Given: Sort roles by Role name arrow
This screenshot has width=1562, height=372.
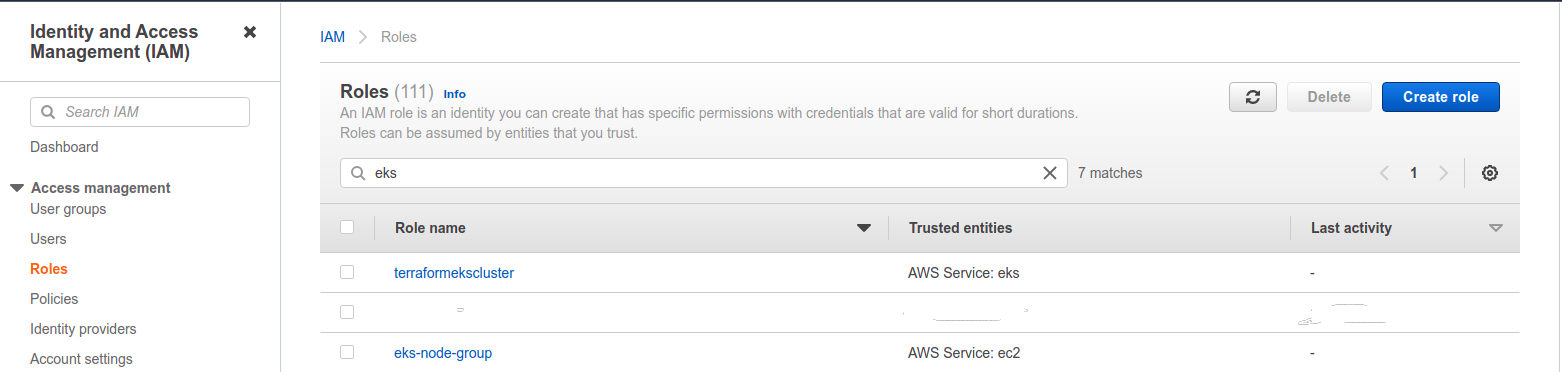Looking at the screenshot, I should coord(864,228).
